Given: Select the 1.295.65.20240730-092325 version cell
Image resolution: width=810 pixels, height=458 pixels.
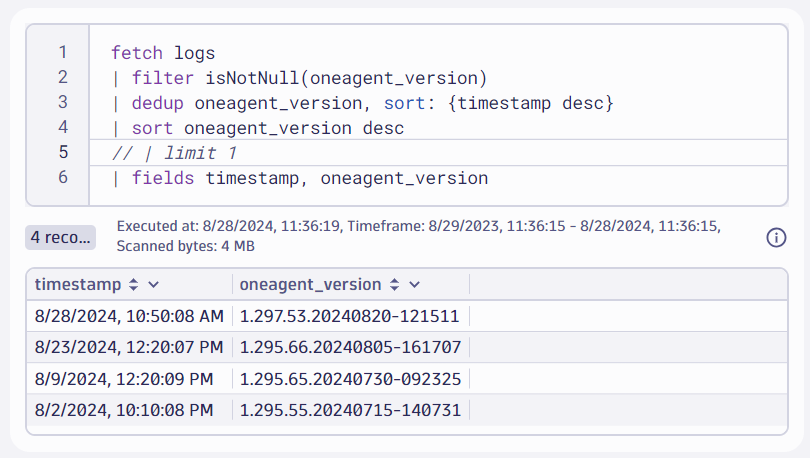Looking at the screenshot, I should pos(349,379).
